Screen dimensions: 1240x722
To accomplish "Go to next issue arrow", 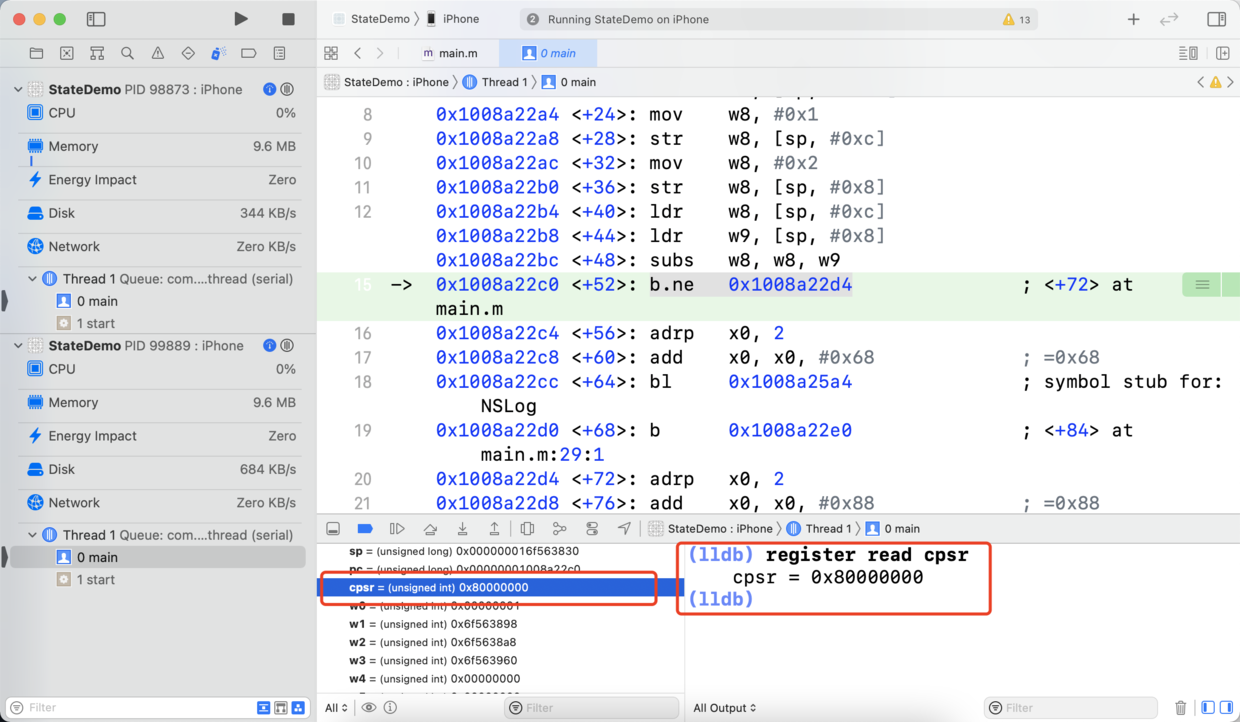I will pyautogui.click(x=1230, y=82).
